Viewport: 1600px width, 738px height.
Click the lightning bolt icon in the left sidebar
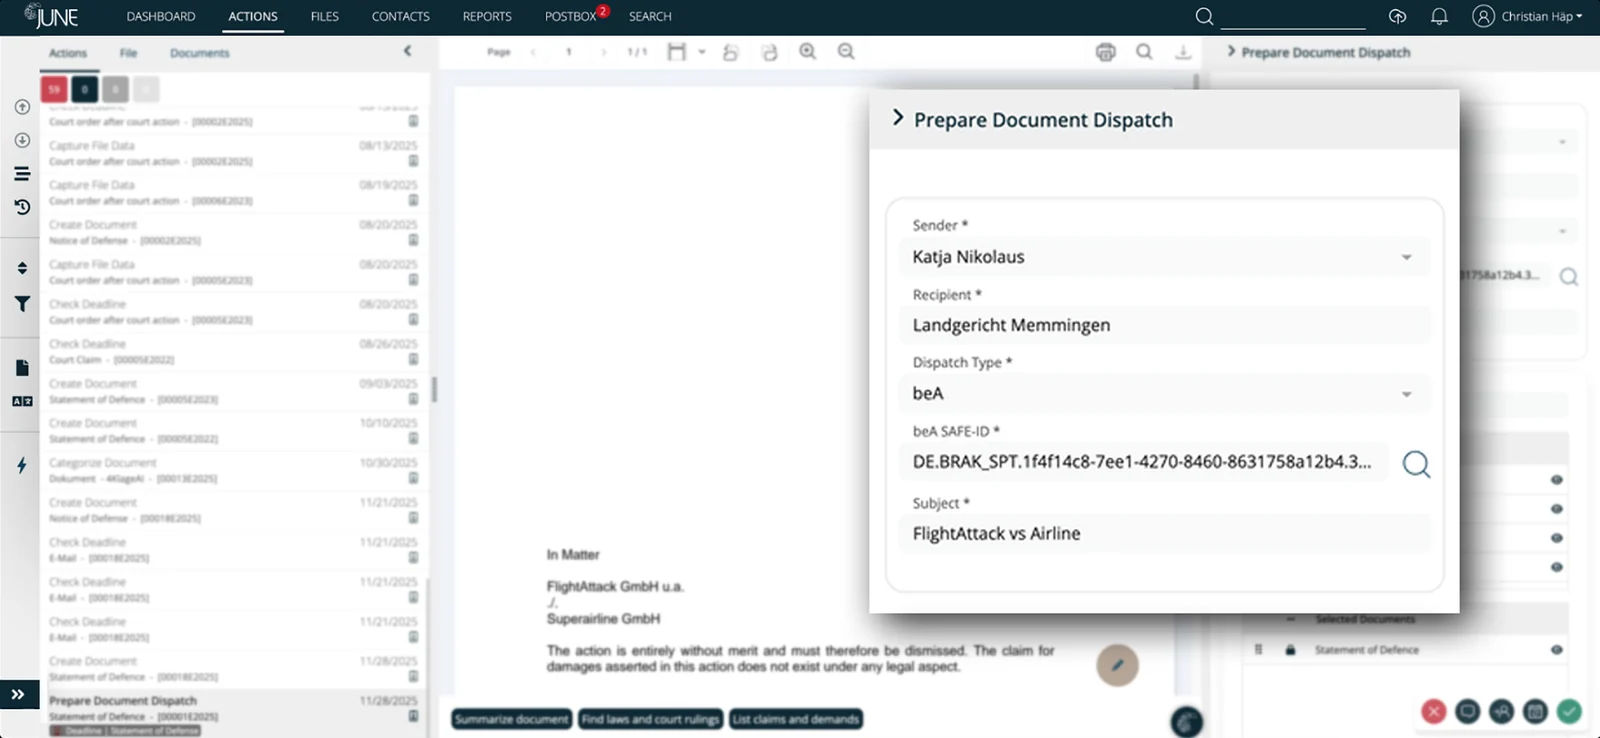click(x=22, y=465)
